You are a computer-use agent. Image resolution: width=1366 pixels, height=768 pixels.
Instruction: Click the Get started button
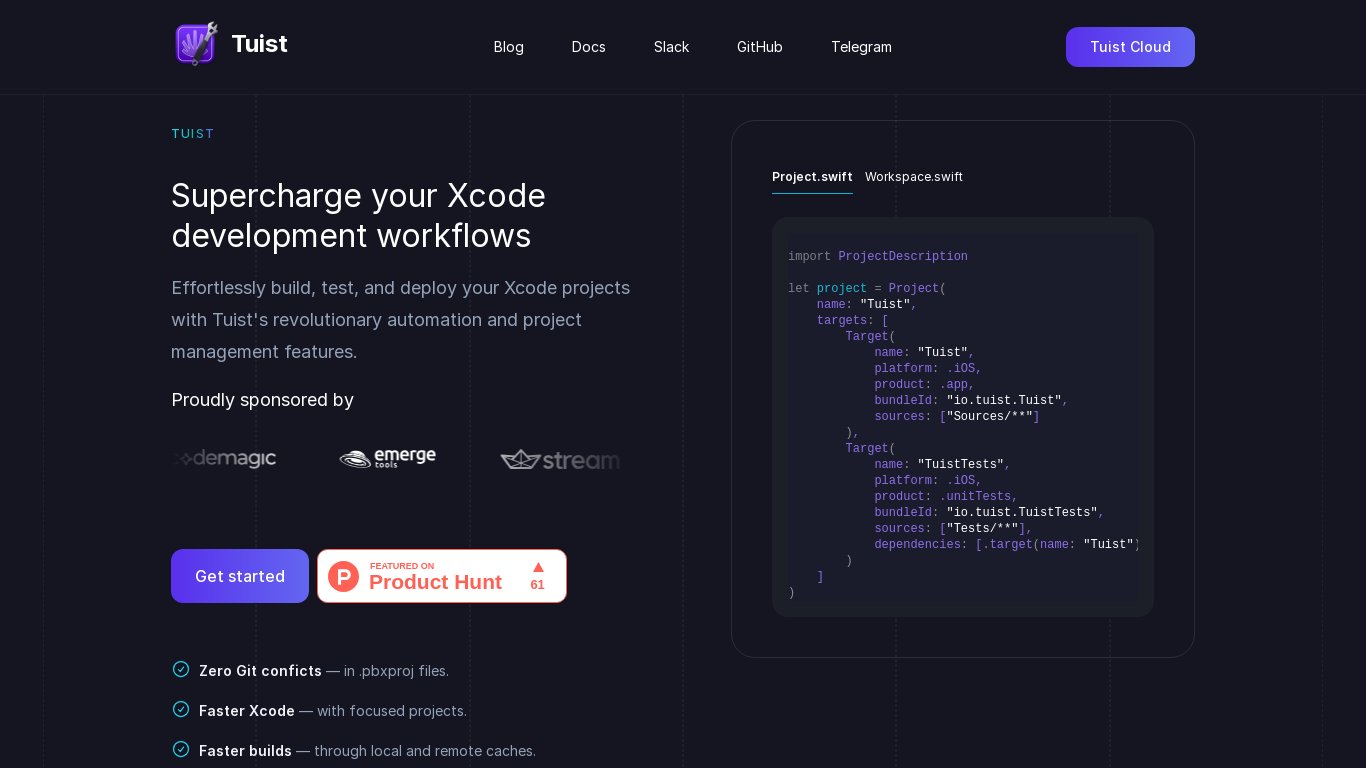(240, 576)
